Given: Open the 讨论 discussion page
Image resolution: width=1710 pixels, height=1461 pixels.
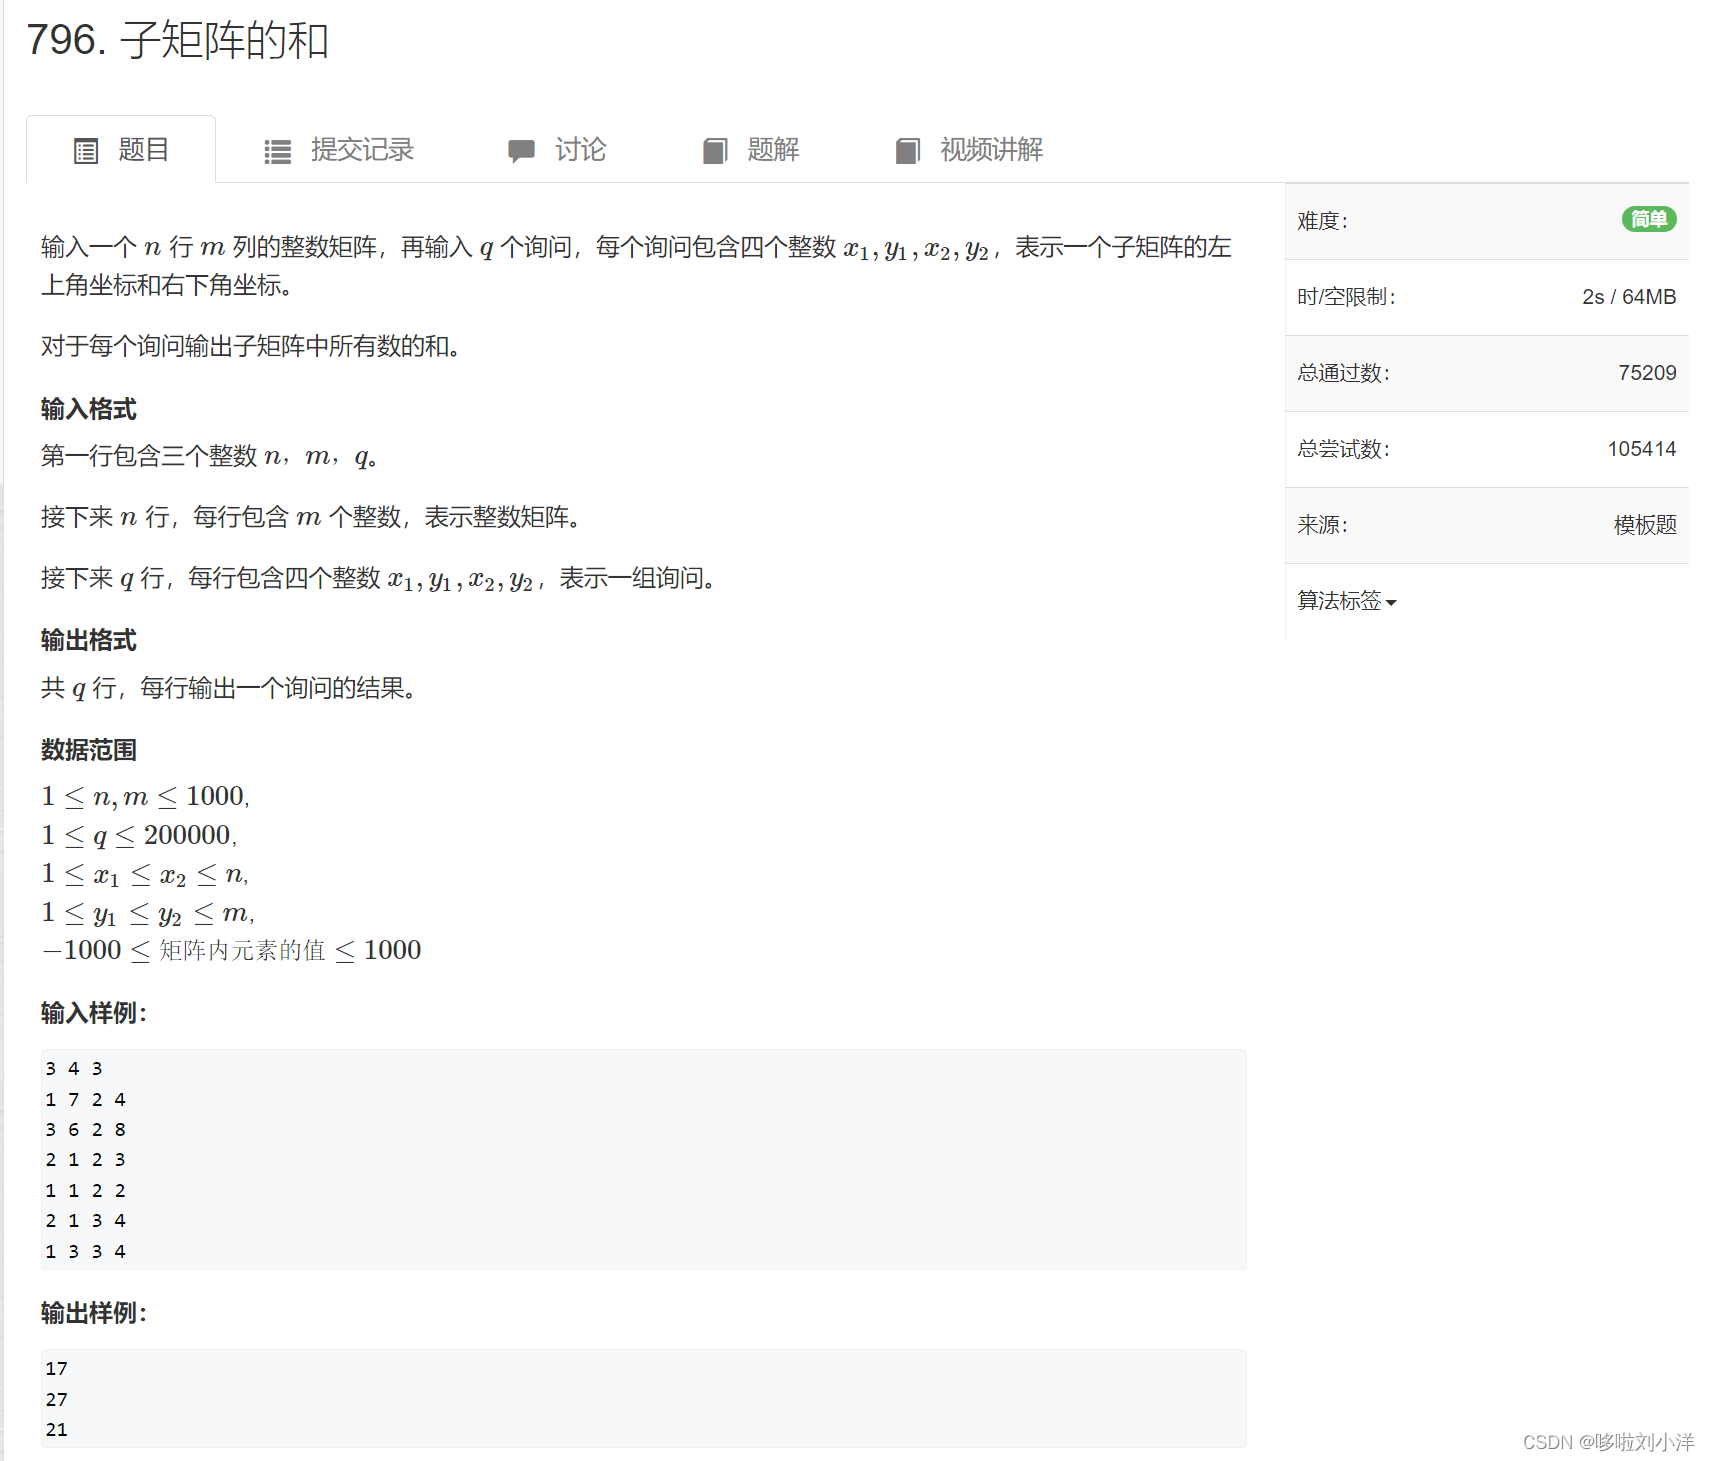Looking at the screenshot, I should pyautogui.click(x=581, y=149).
